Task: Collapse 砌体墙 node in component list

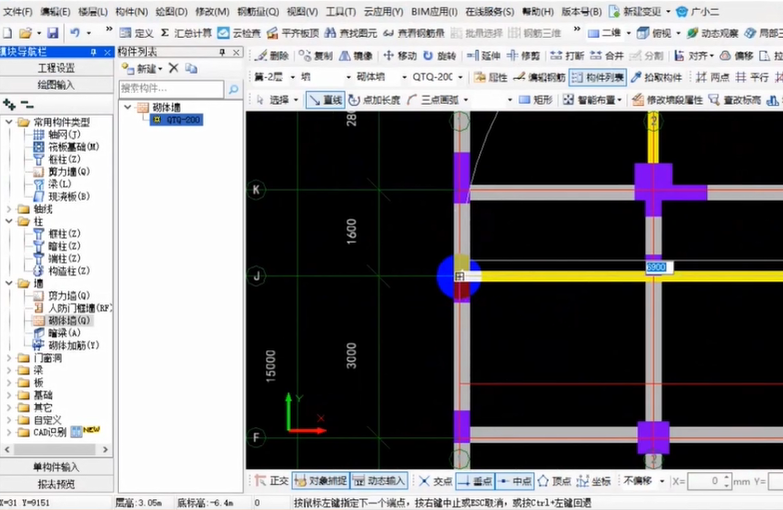Action: click(128, 107)
